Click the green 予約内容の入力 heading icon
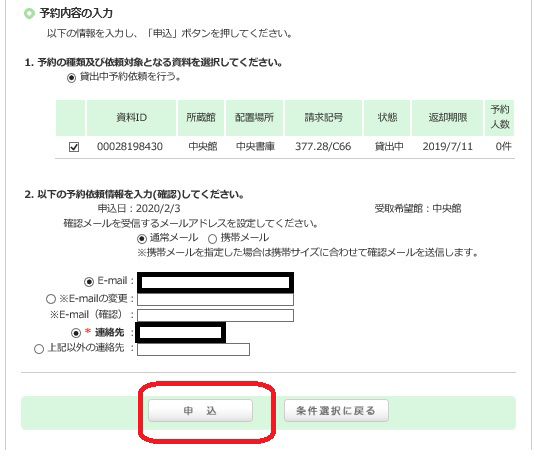556x470 pixels. tap(29, 13)
